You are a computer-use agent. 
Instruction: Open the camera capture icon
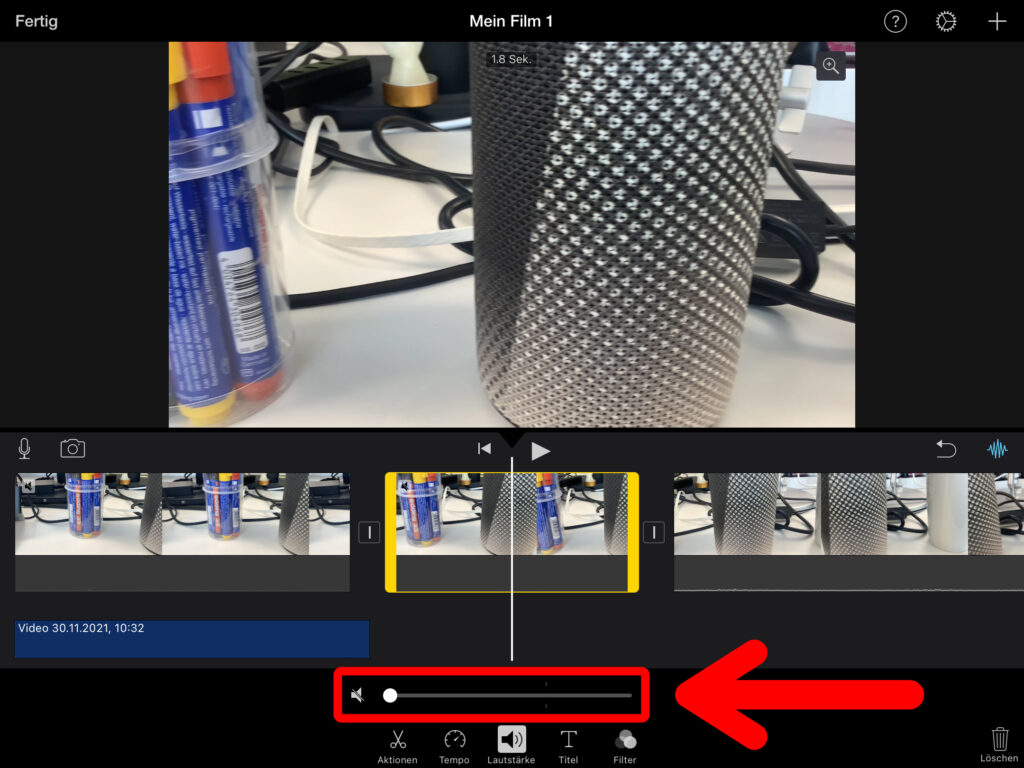[x=73, y=449]
